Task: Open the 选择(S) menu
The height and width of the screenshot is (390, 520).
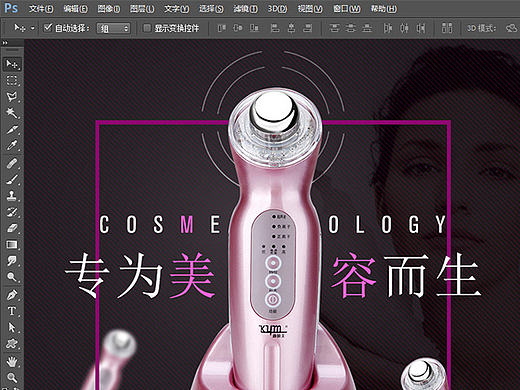Action: click(x=211, y=8)
